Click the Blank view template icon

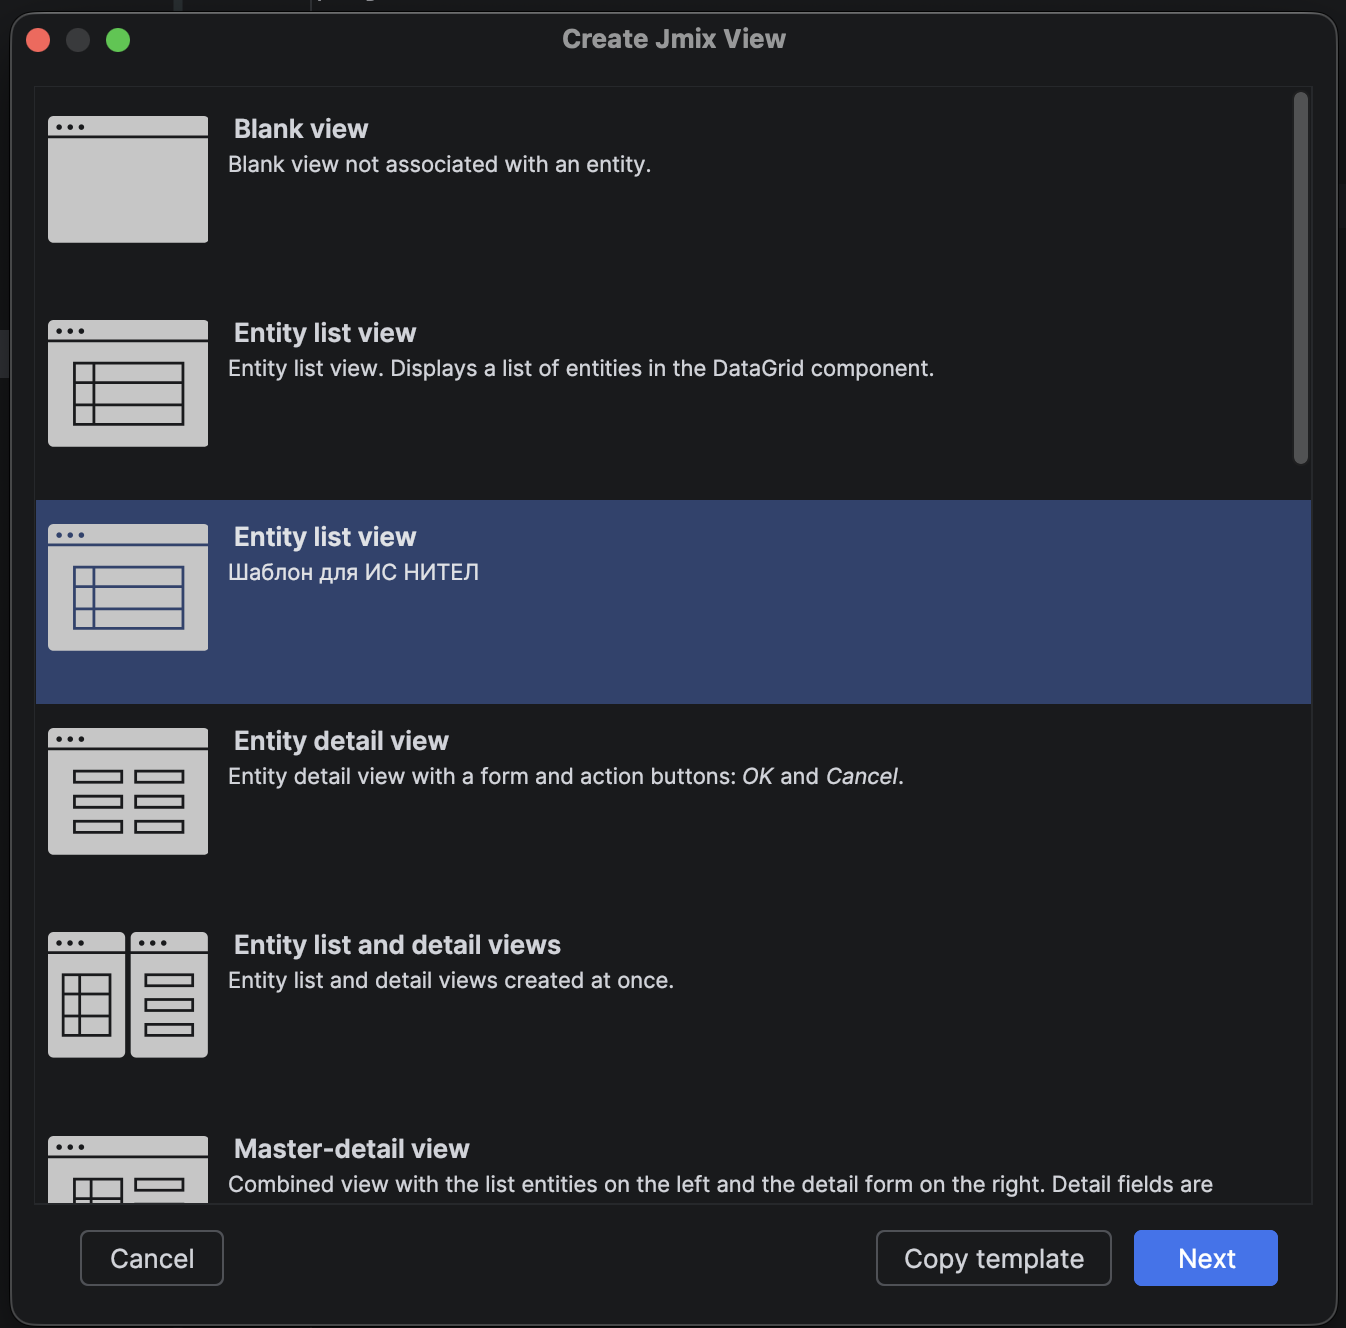click(128, 179)
